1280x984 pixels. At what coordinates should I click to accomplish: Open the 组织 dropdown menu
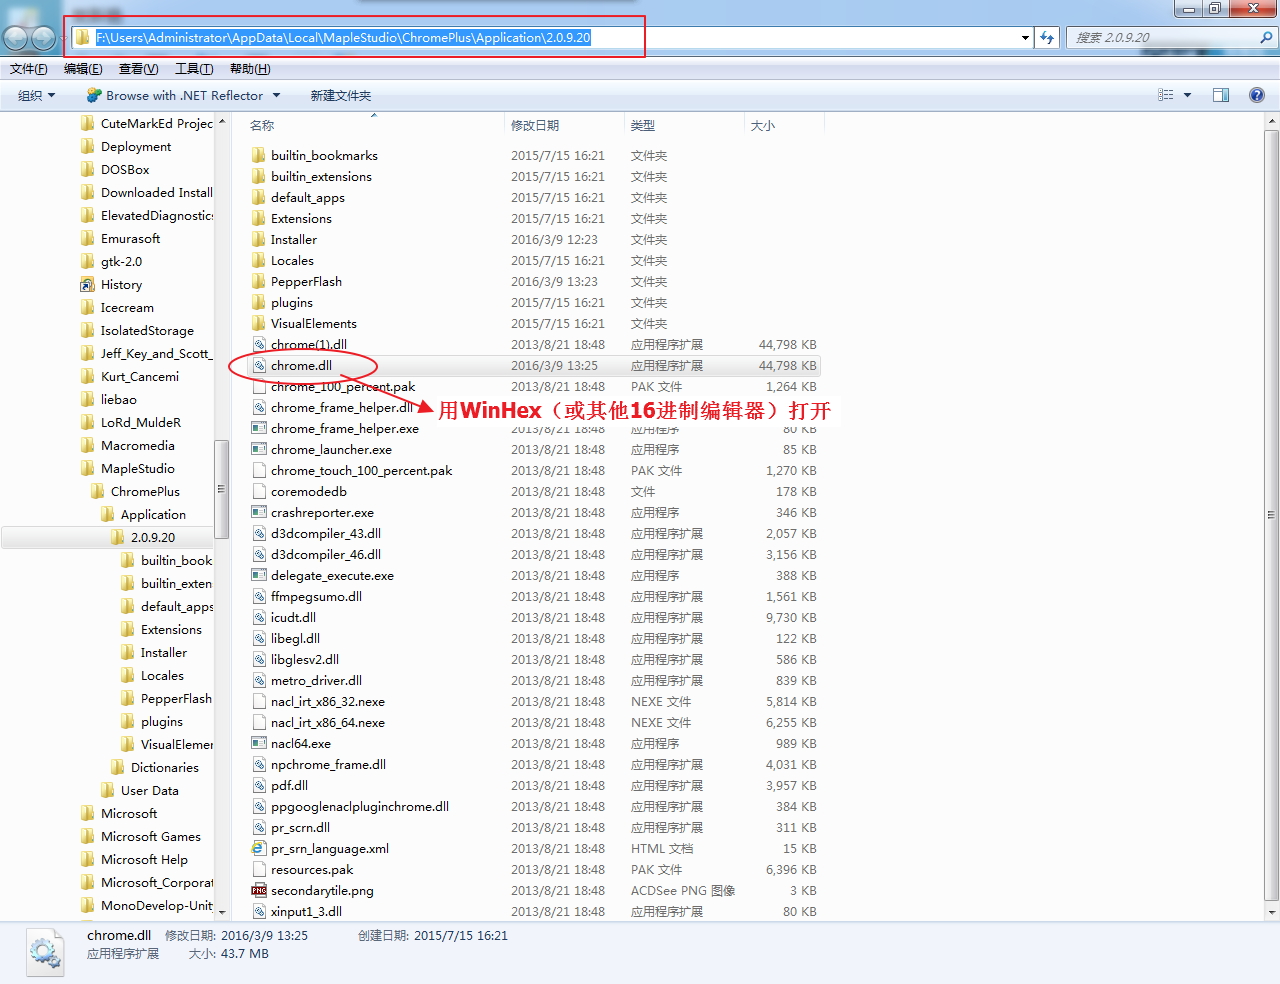(37, 96)
